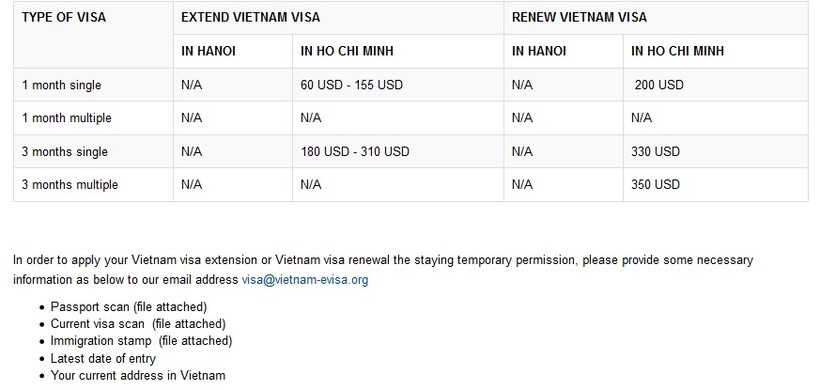The width and height of the screenshot is (820, 390).
Task: Click the 330 USD renewal price cell
Action: point(715,152)
